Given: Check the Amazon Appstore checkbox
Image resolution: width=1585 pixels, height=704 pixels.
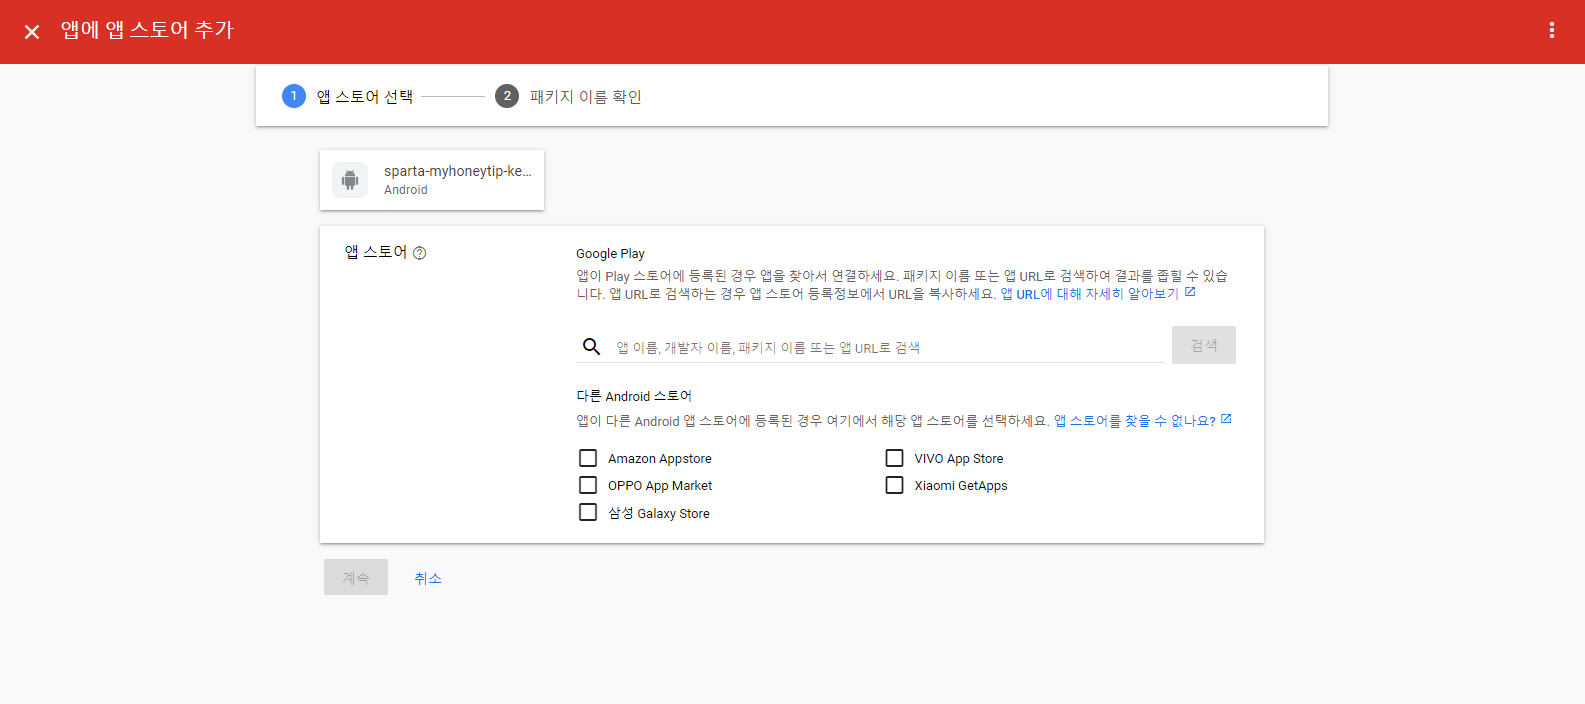Looking at the screenshot, I should coord(588,458).
